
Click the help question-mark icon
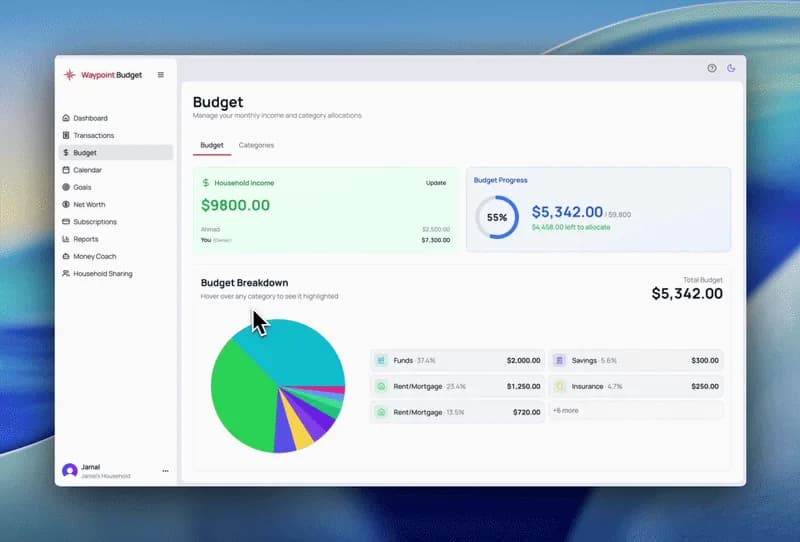[712, 68]
